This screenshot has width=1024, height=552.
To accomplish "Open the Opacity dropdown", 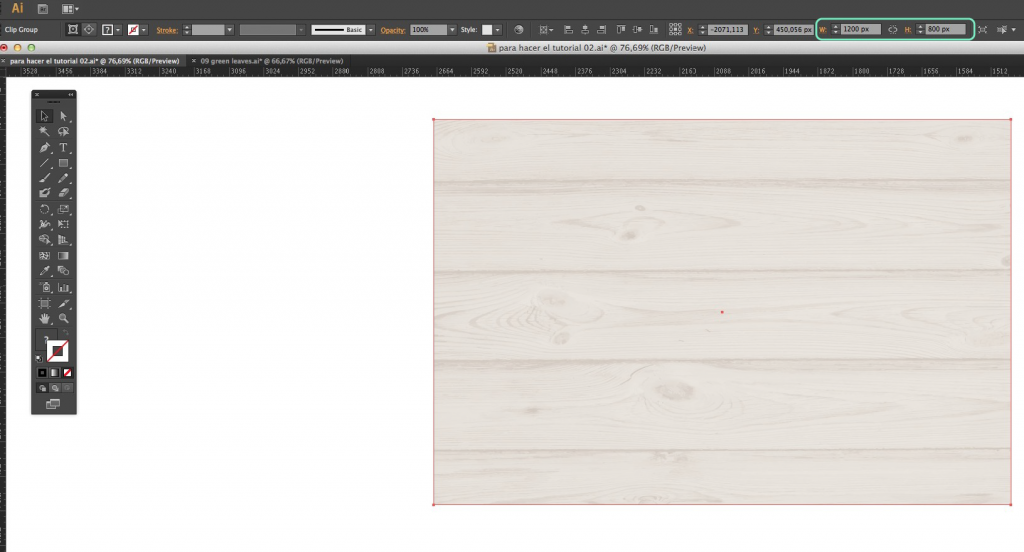I will 452,30.
